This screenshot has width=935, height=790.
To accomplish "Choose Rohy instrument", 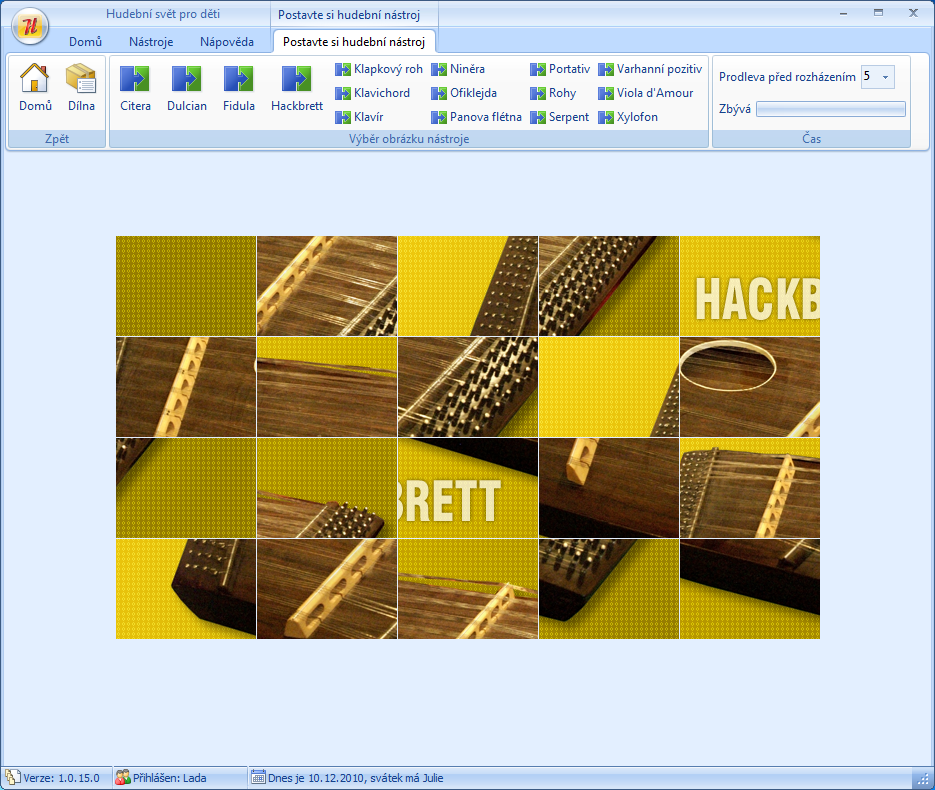I will (553, 93).
